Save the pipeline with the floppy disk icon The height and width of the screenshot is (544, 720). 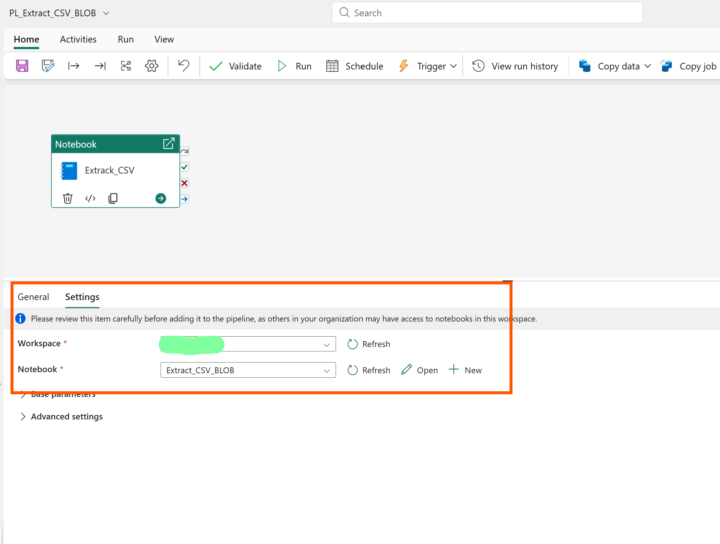(x=22, y=66)
